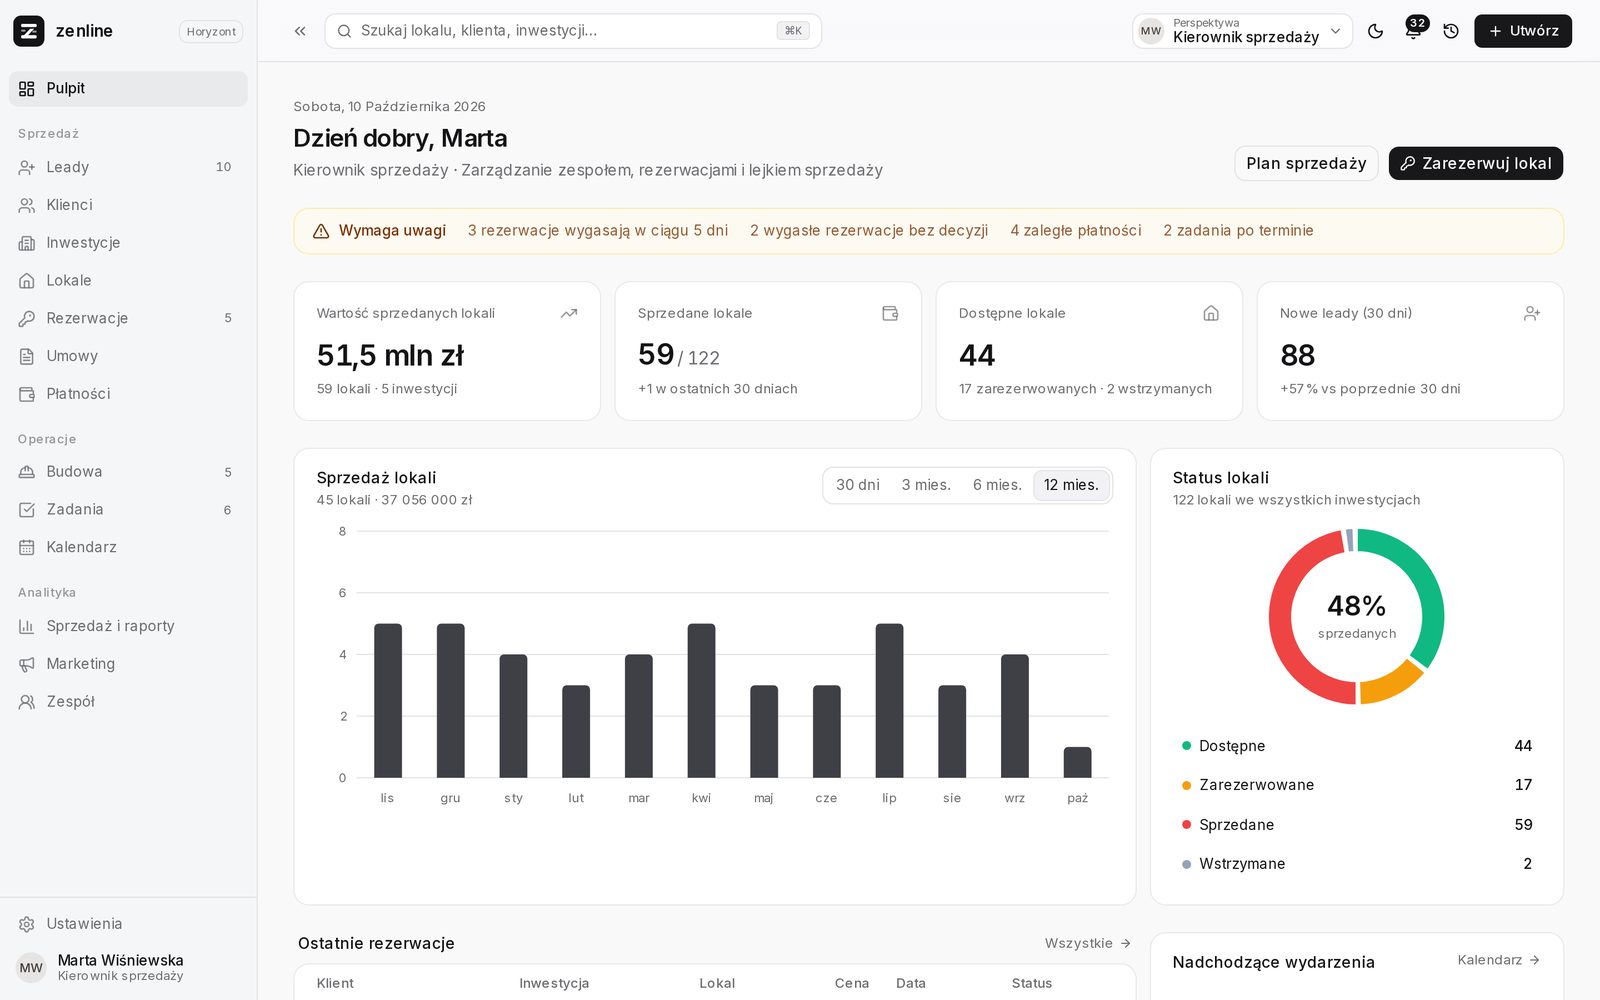Viewport: 1600px width, 1000px height.
Task: Click the Zespół people icon
Action: pyautogui.click(x=27, y=702)
